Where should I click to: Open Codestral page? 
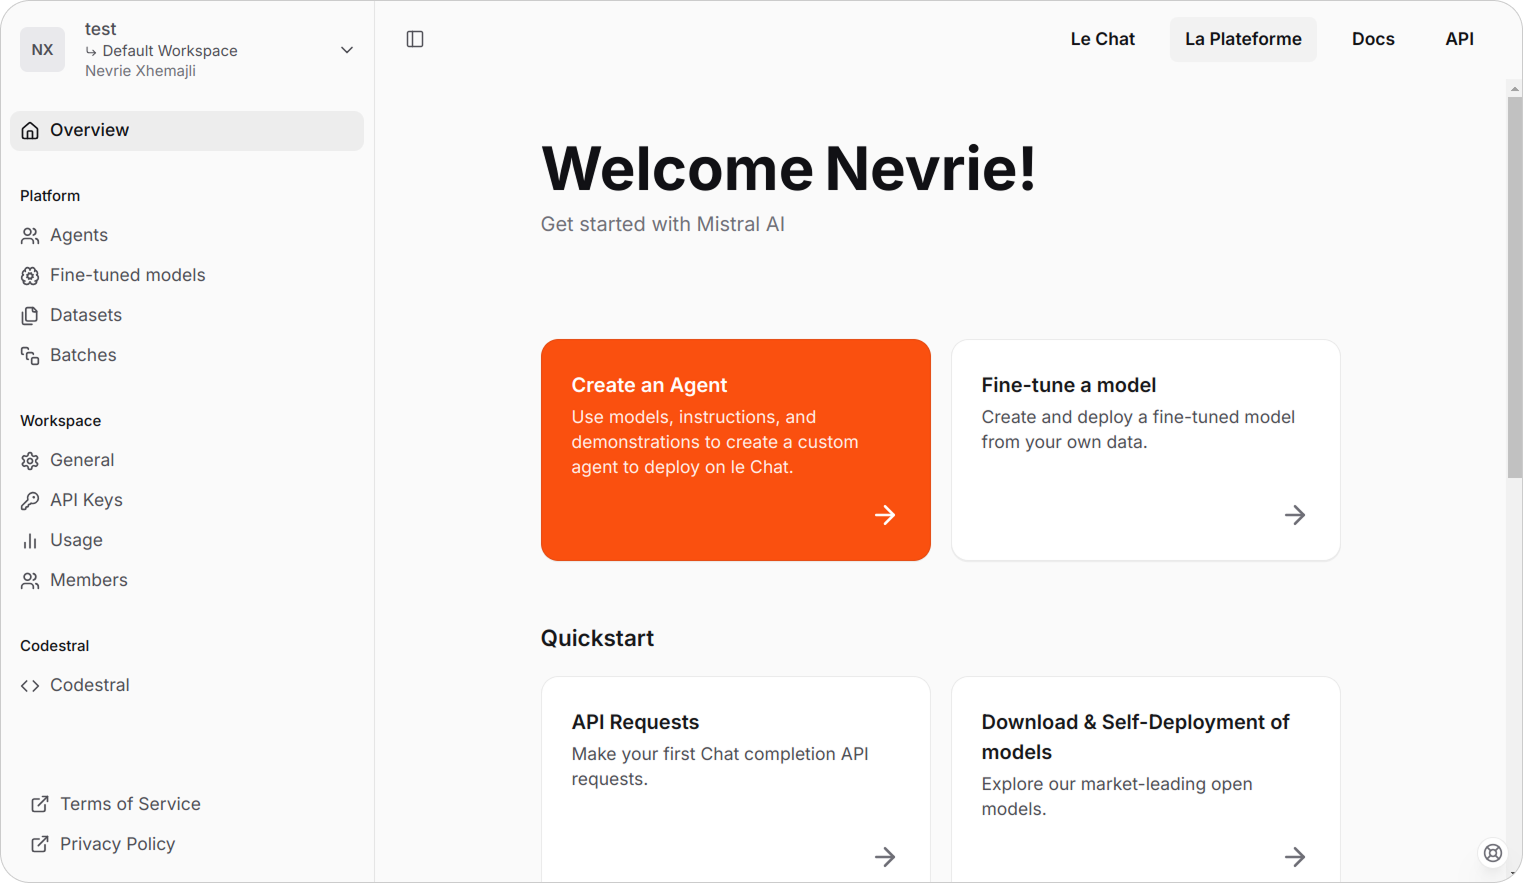[187, 686]
